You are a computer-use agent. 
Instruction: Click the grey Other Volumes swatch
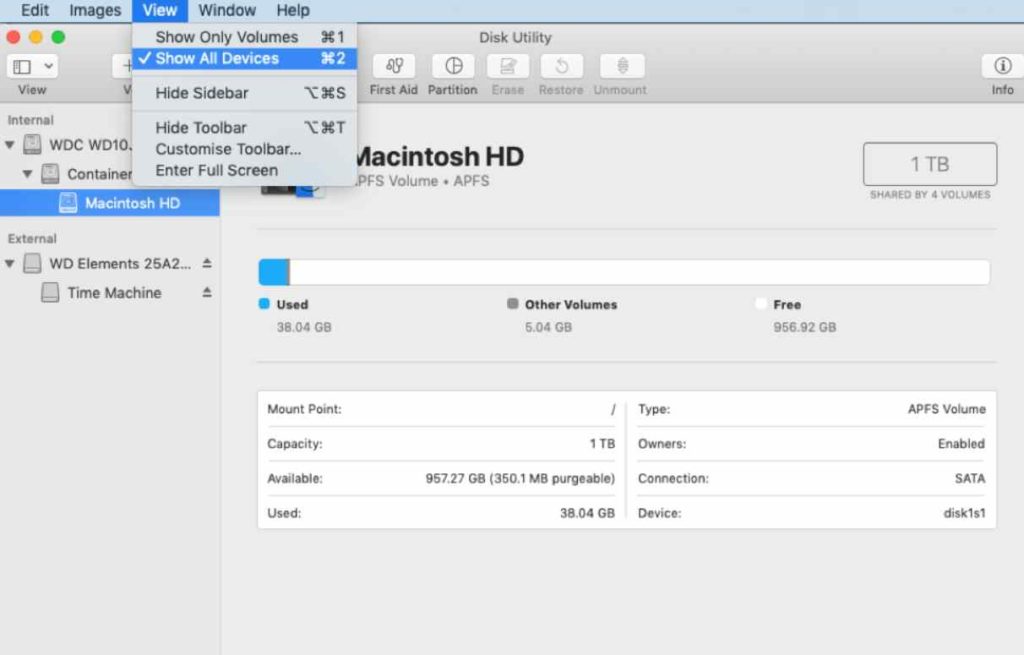(513, 304)
